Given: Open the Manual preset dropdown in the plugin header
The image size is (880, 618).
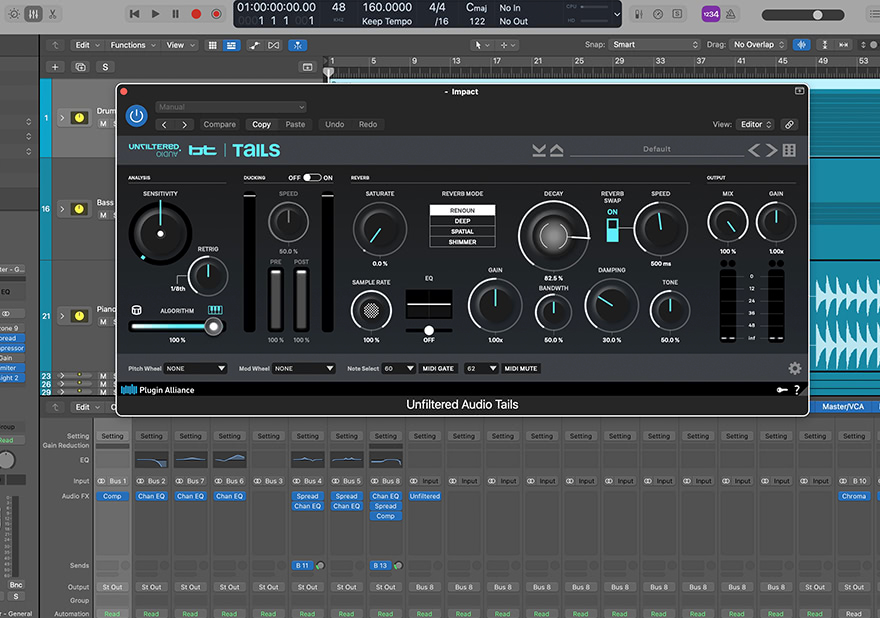Looking at the screenshot, I should pyautogui.click(x=231, y=107).
